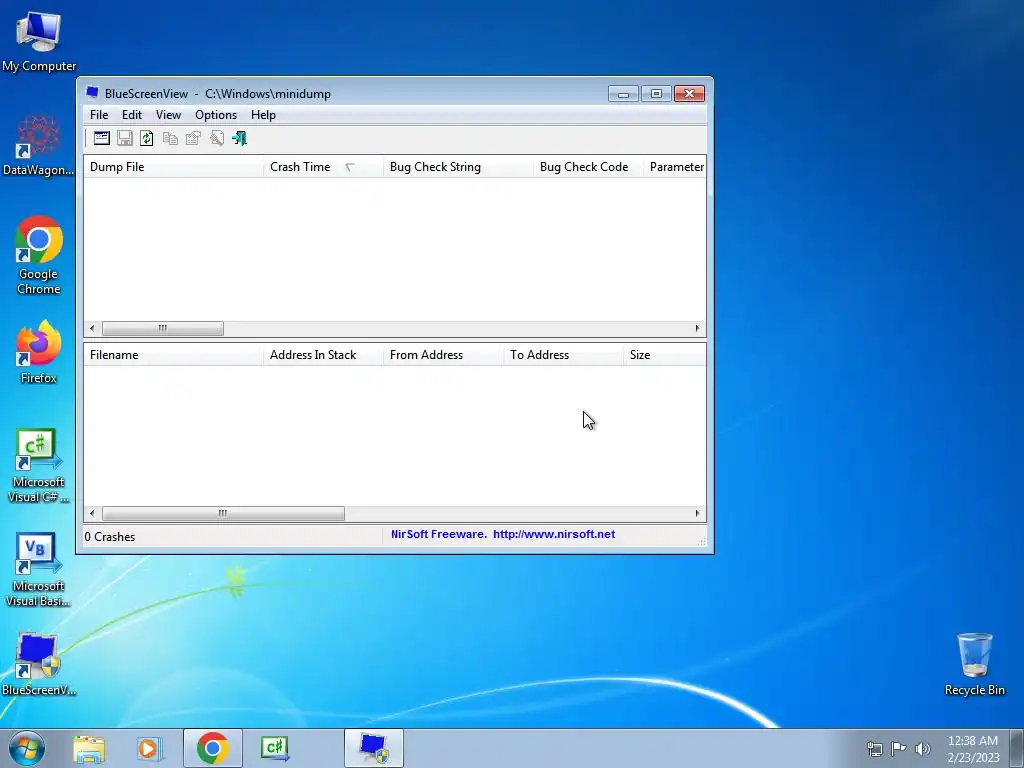Maximize the BlueScreenView window
This screenshot has height=768, width=1024.
656,94
